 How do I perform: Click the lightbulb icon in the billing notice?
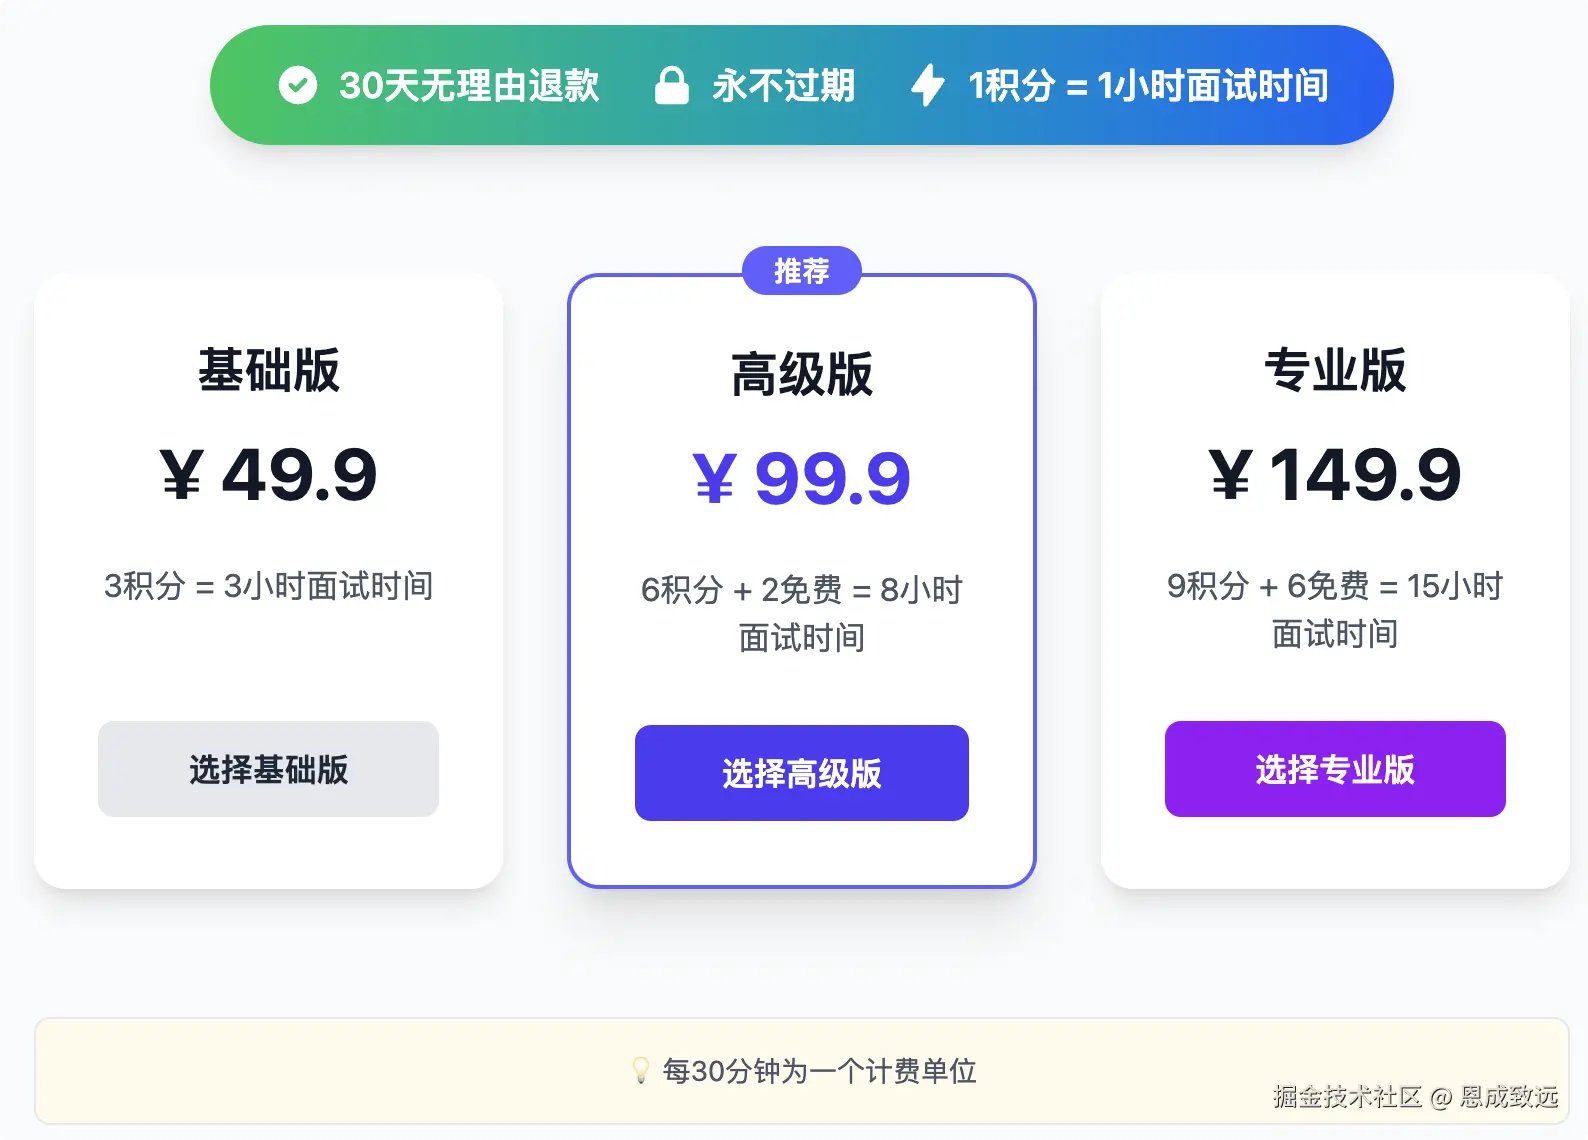(641, 1071)
